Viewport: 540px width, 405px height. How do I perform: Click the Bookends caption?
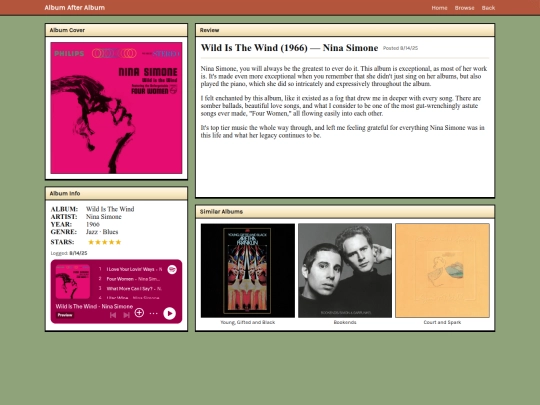[345, 322]
